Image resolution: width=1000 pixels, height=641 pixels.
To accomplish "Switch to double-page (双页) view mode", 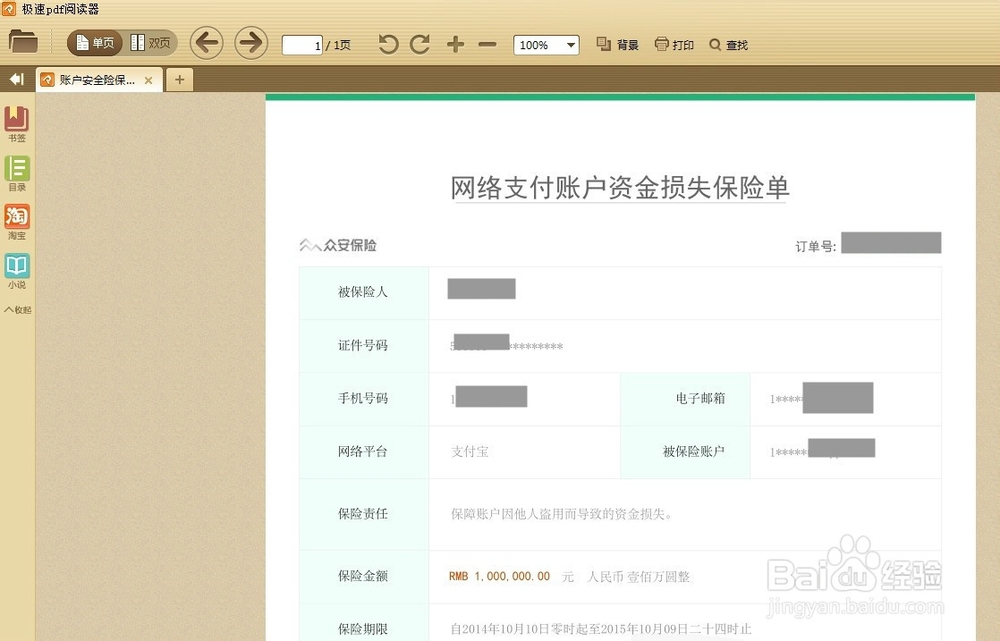I will click(x=152, y=42).
